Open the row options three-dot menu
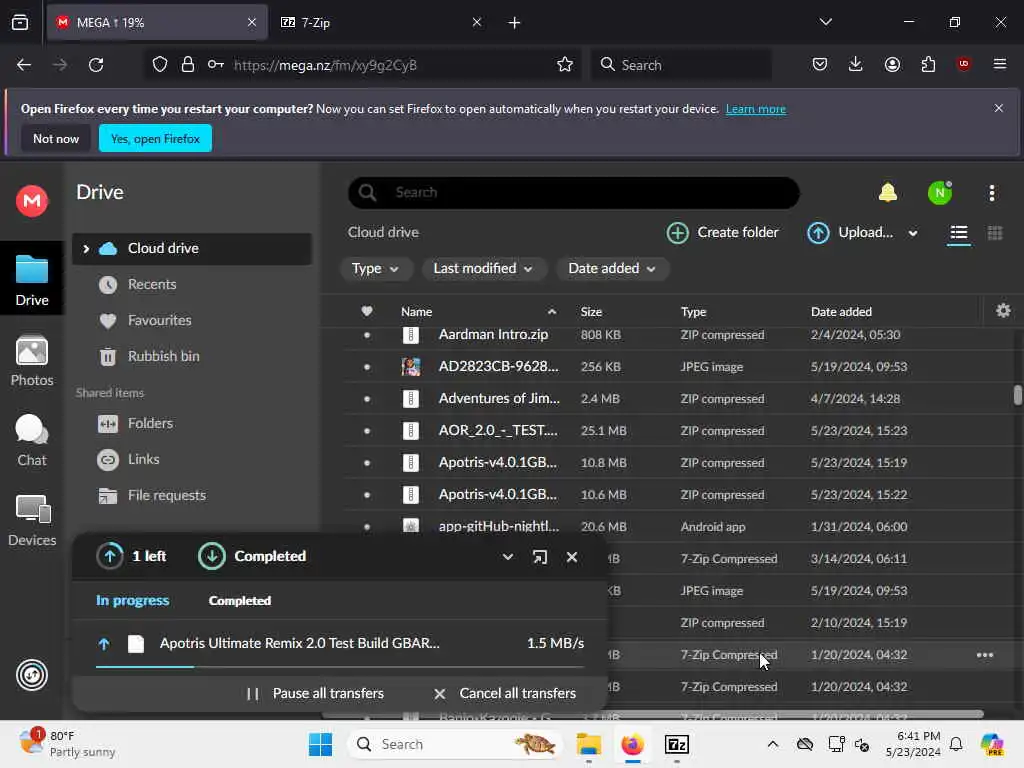The image size is (1024, 768). 985,655
